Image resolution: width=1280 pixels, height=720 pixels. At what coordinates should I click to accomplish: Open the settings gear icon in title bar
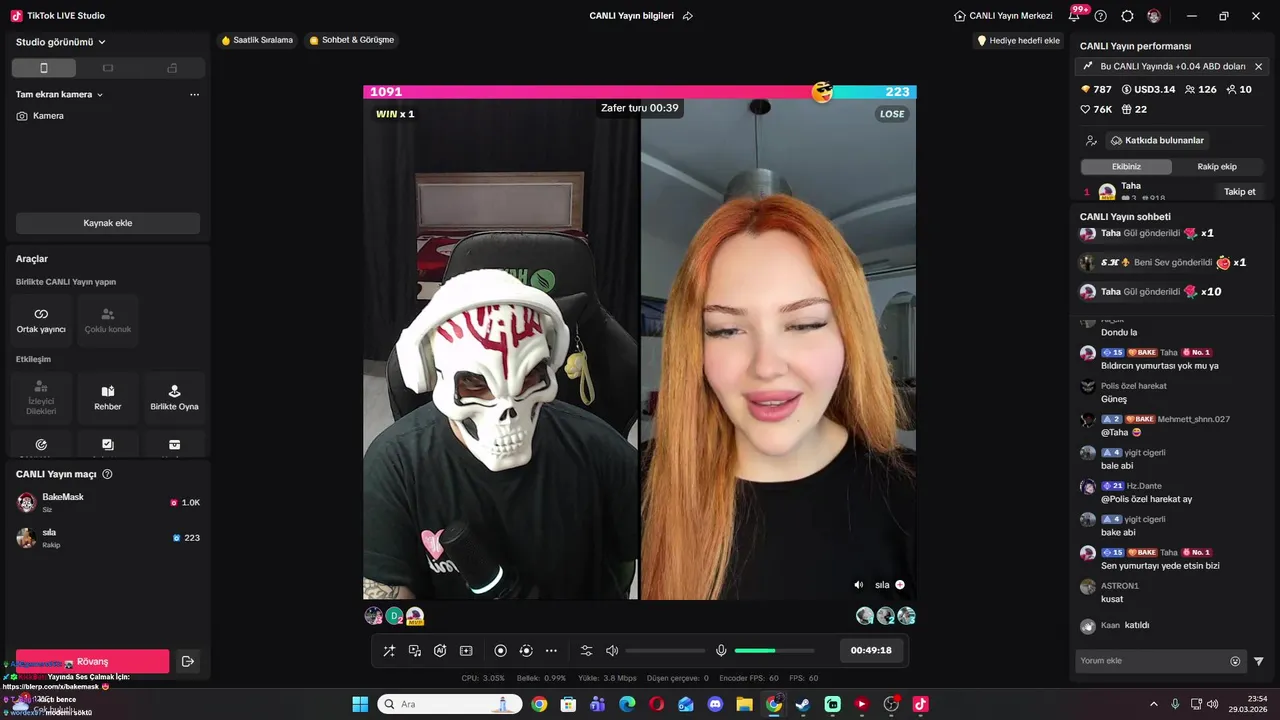1127,16
